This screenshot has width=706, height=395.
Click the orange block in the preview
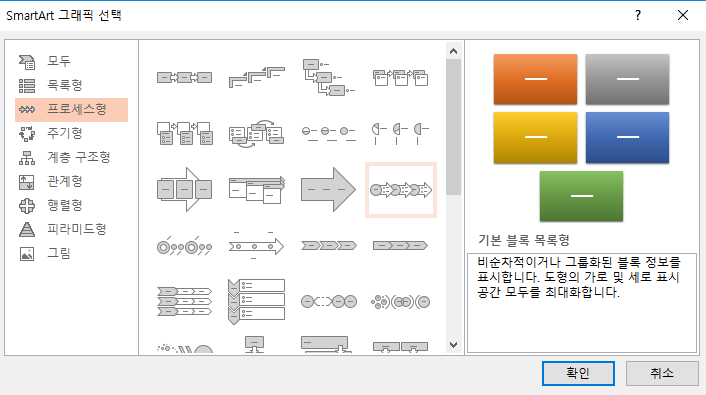click(x=535, y=79)
